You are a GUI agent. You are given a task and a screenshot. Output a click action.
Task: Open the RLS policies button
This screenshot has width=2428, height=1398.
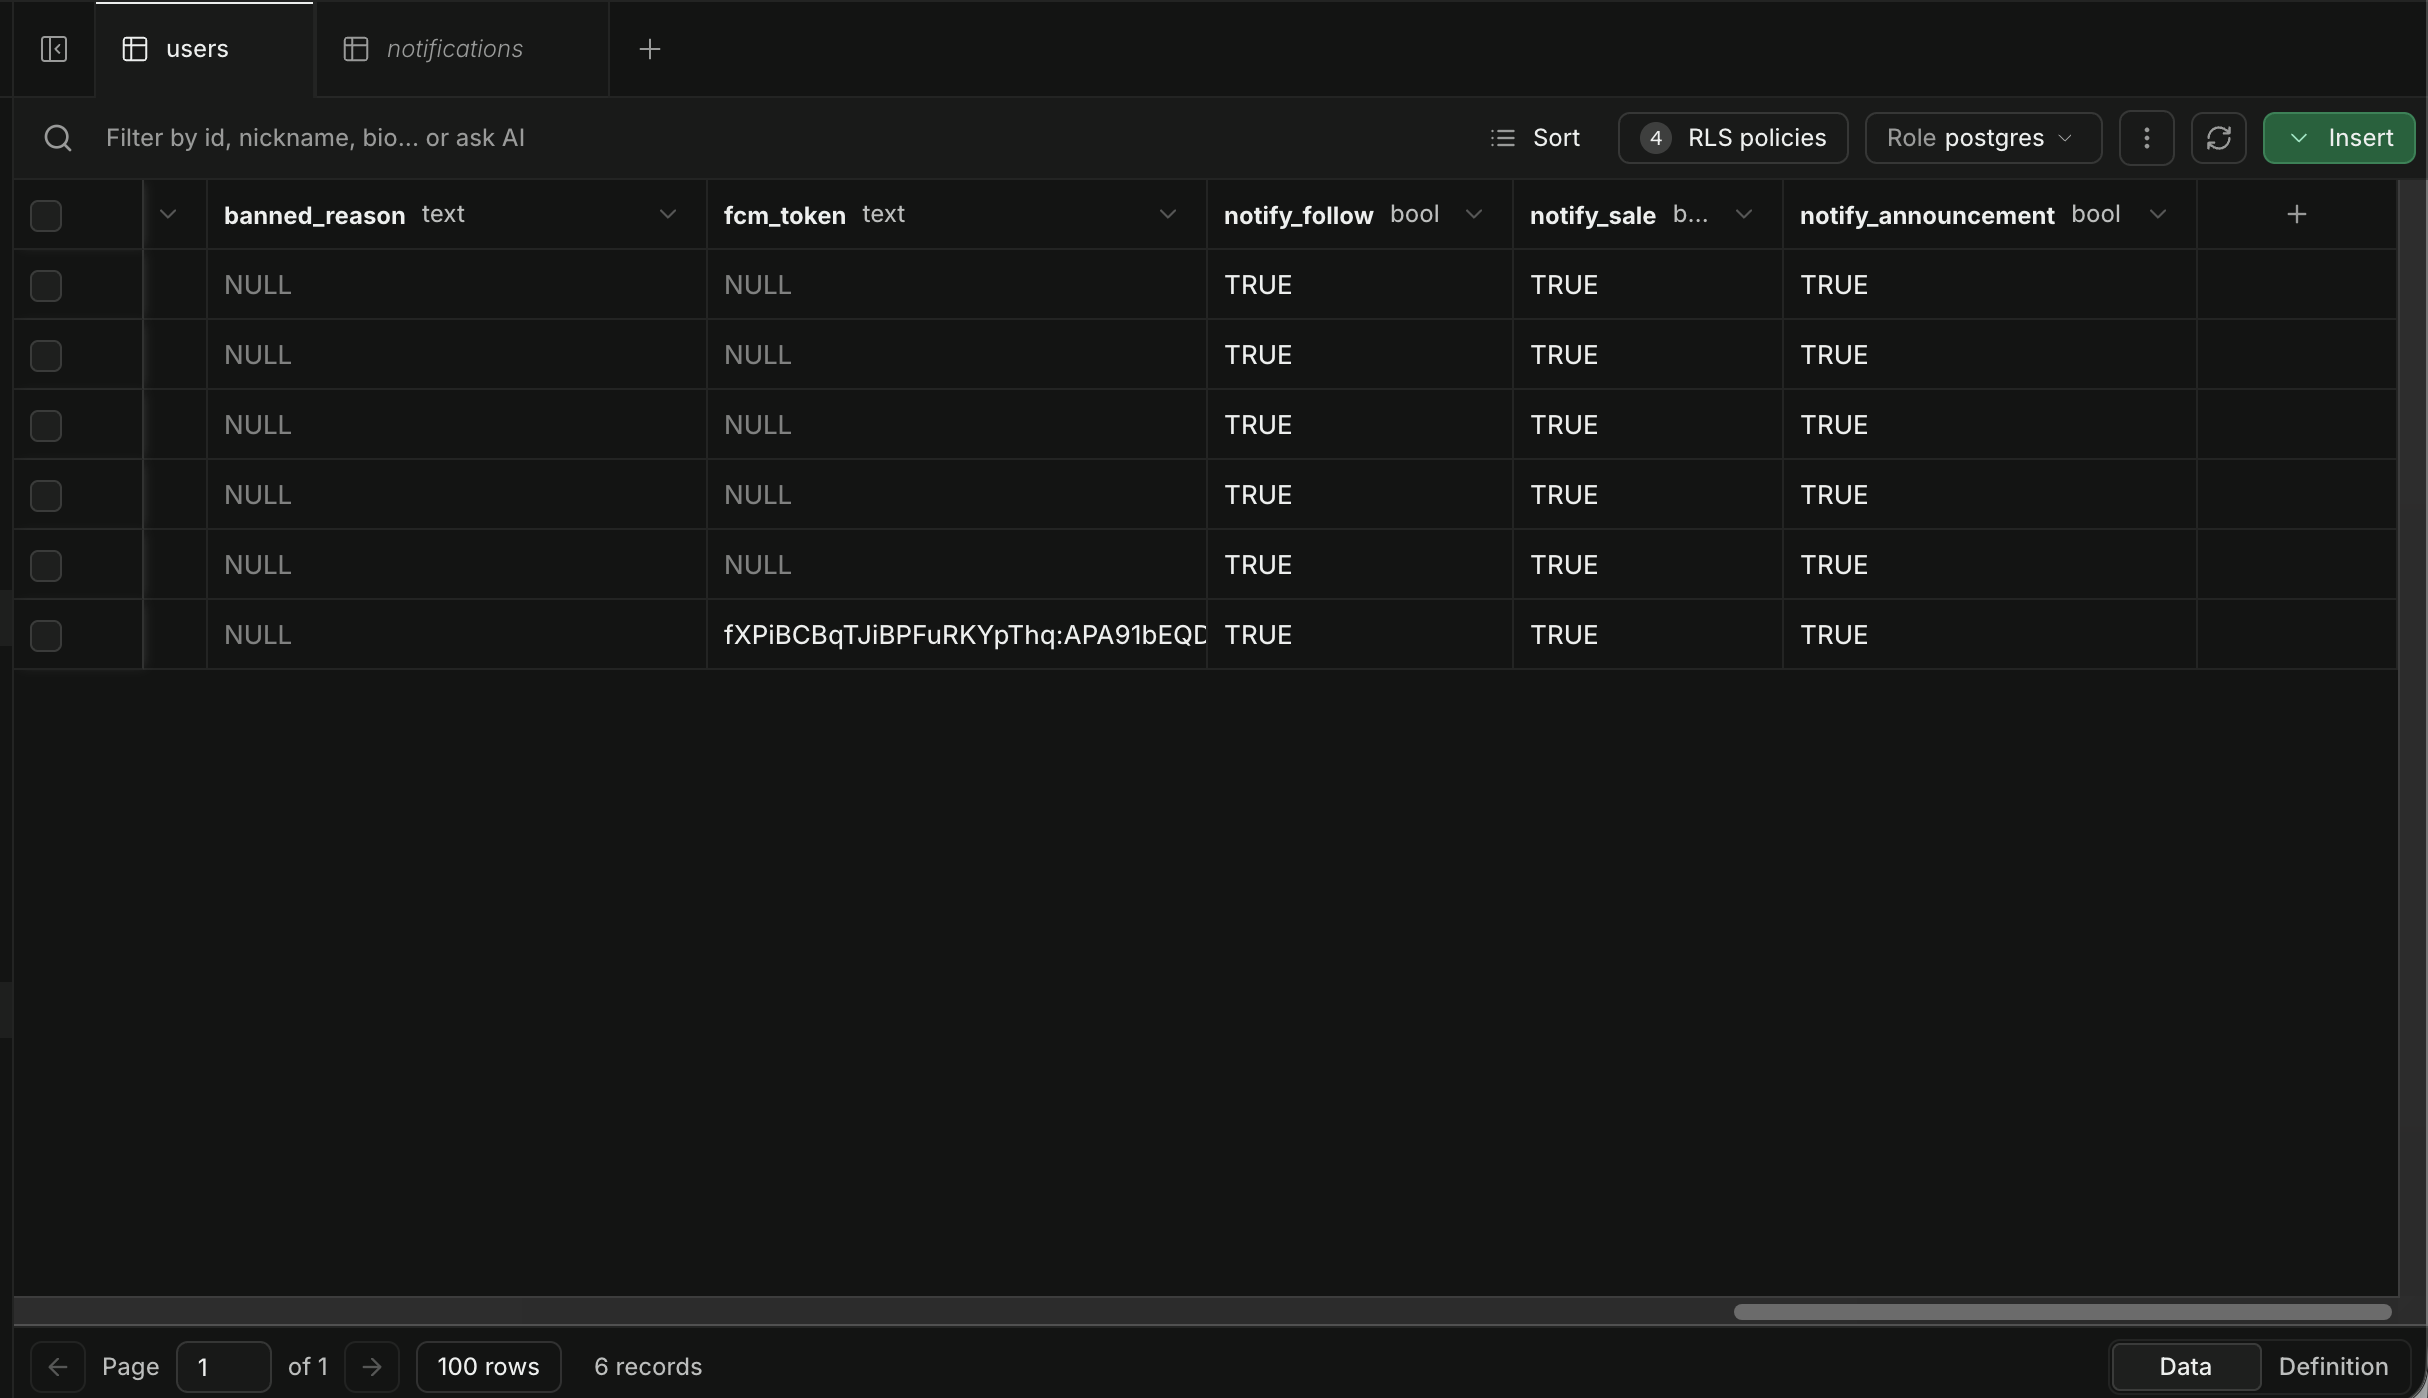[1733, 138]
